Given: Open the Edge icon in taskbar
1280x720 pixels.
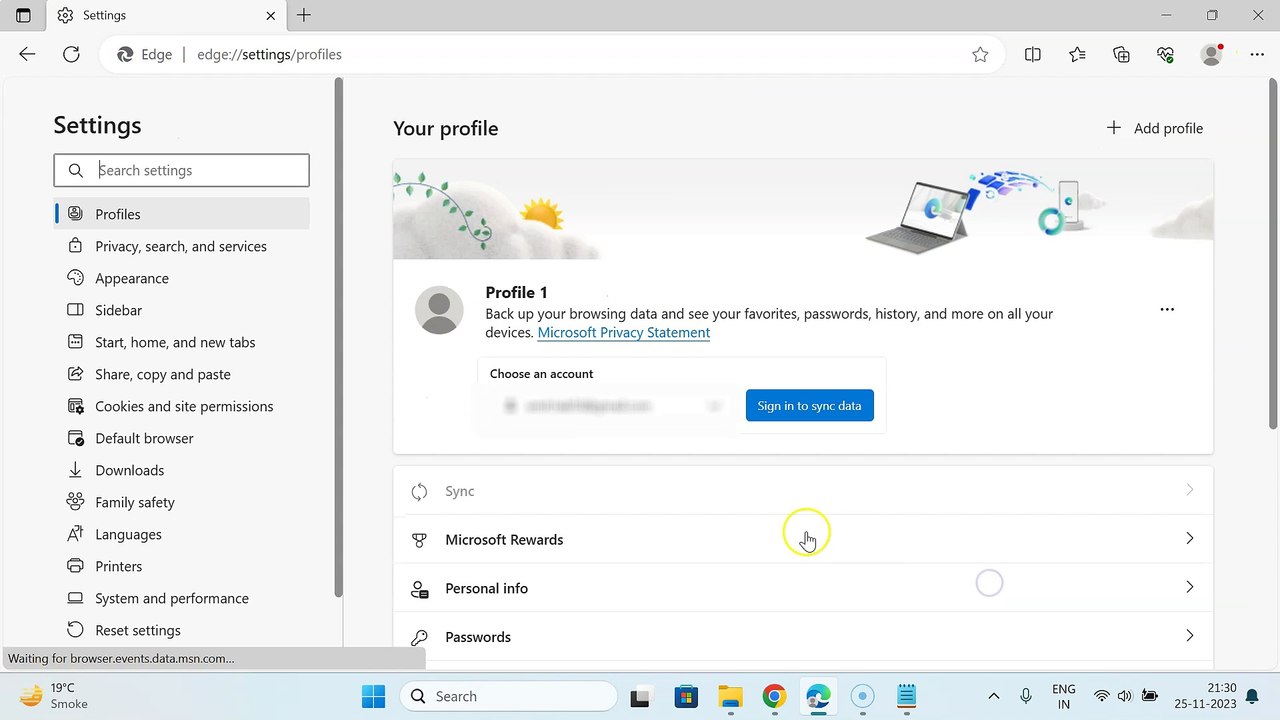Looking at the screenshot, I should 818,696.
